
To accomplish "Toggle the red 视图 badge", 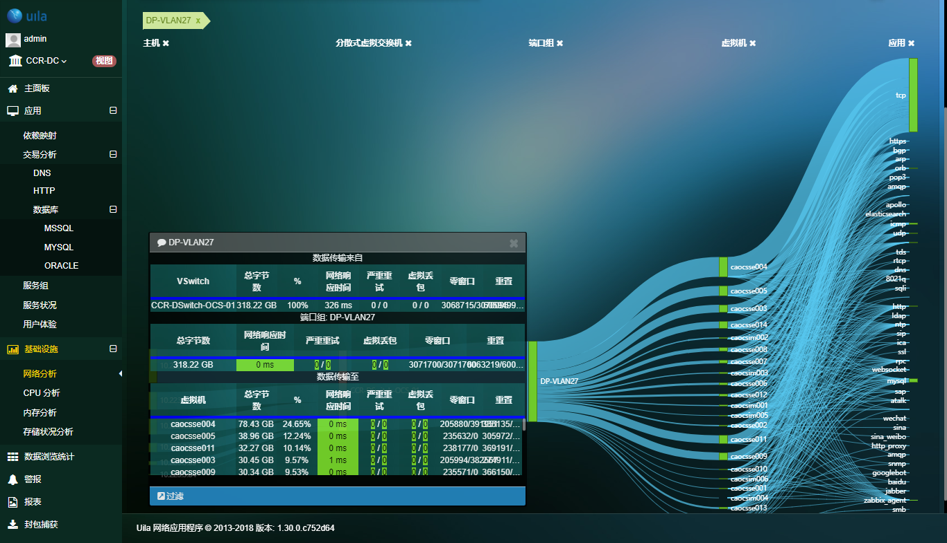I will tap(104, 61).
